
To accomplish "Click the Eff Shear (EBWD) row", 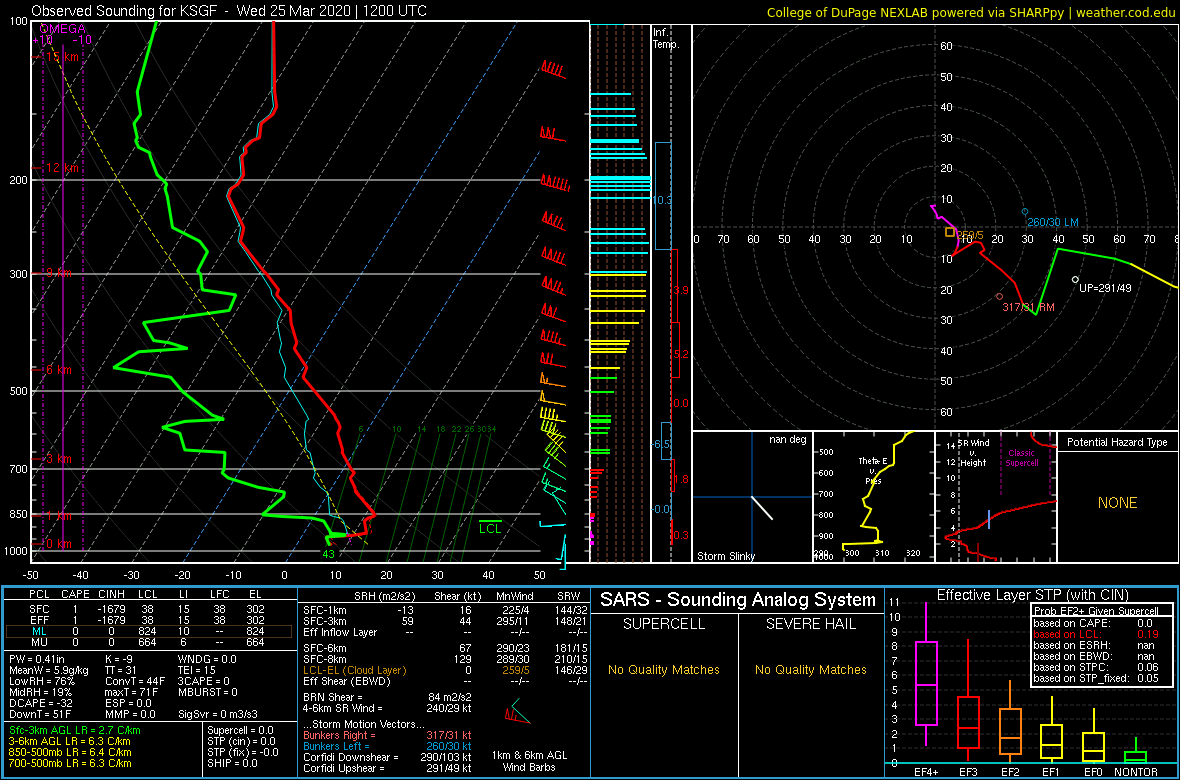I will tap(444, 681).
